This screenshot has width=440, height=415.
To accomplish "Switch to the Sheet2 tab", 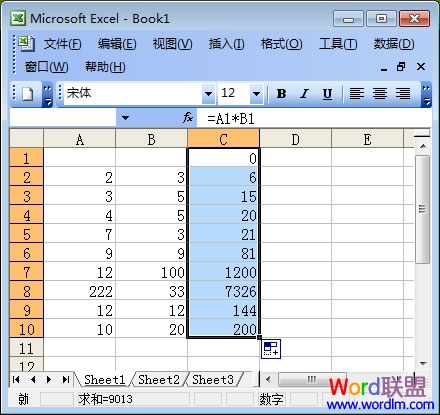I will 159,380.
